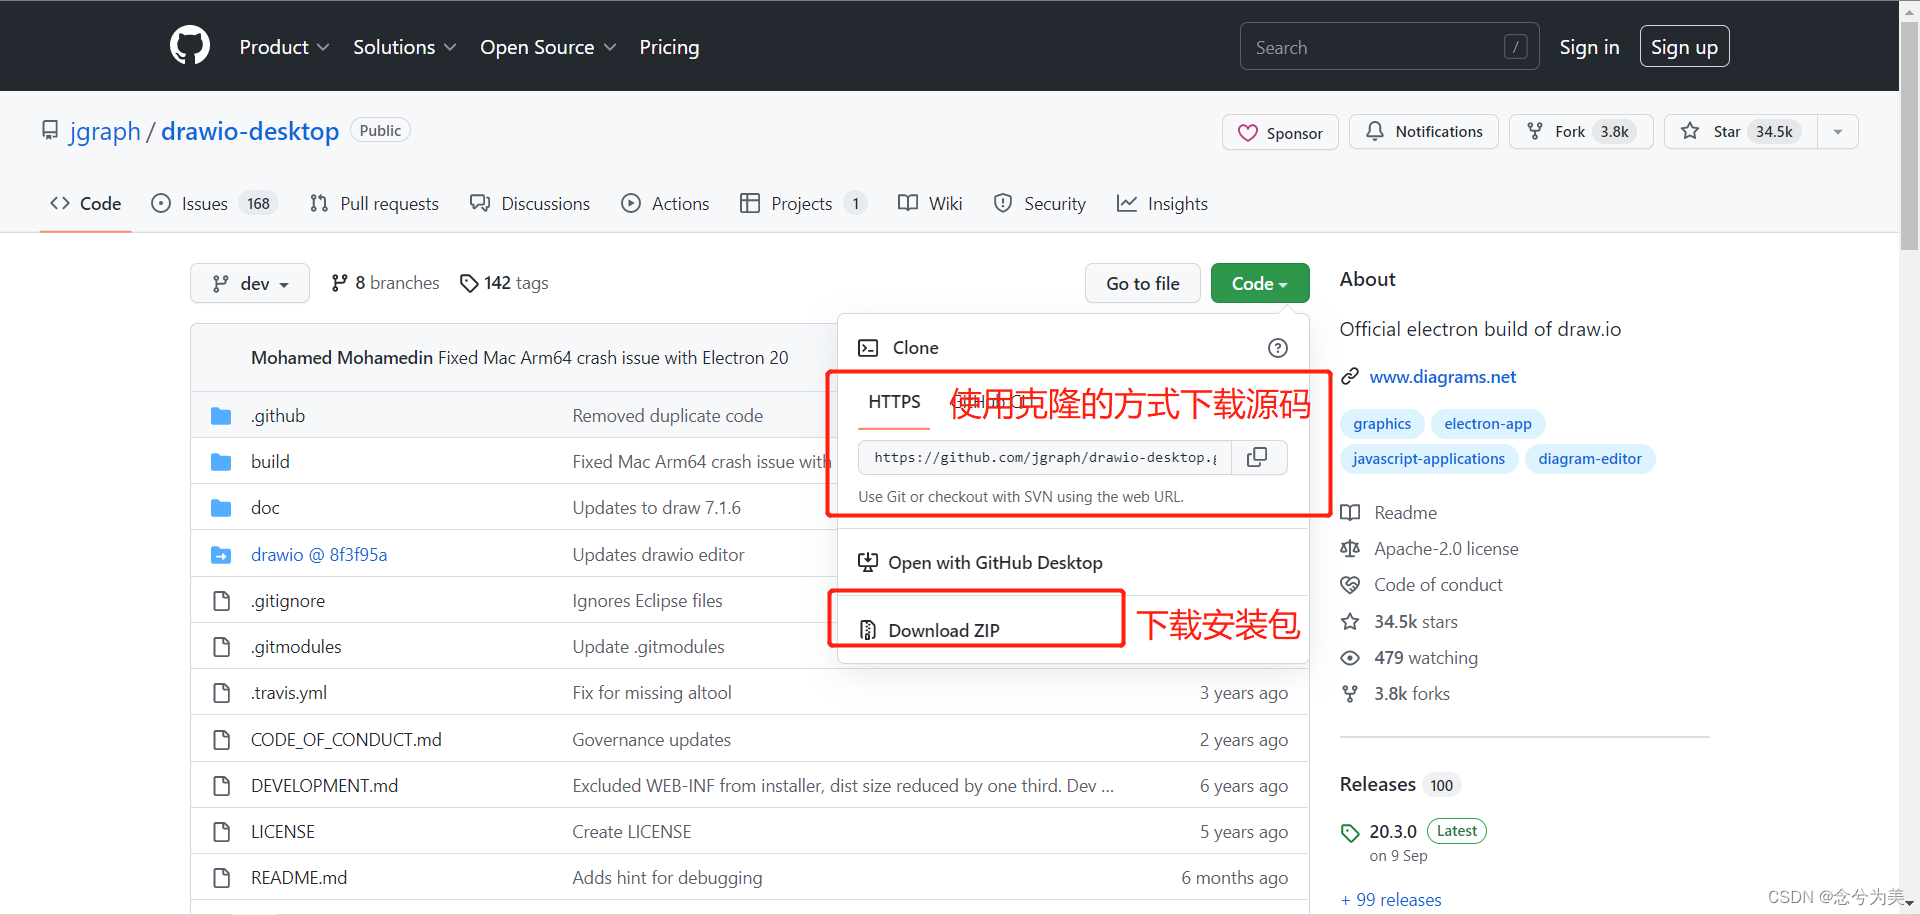The width and height of the screenshot is (1920, 915).
Task: View the Insights tab
Action: (x=1162, y=204)
